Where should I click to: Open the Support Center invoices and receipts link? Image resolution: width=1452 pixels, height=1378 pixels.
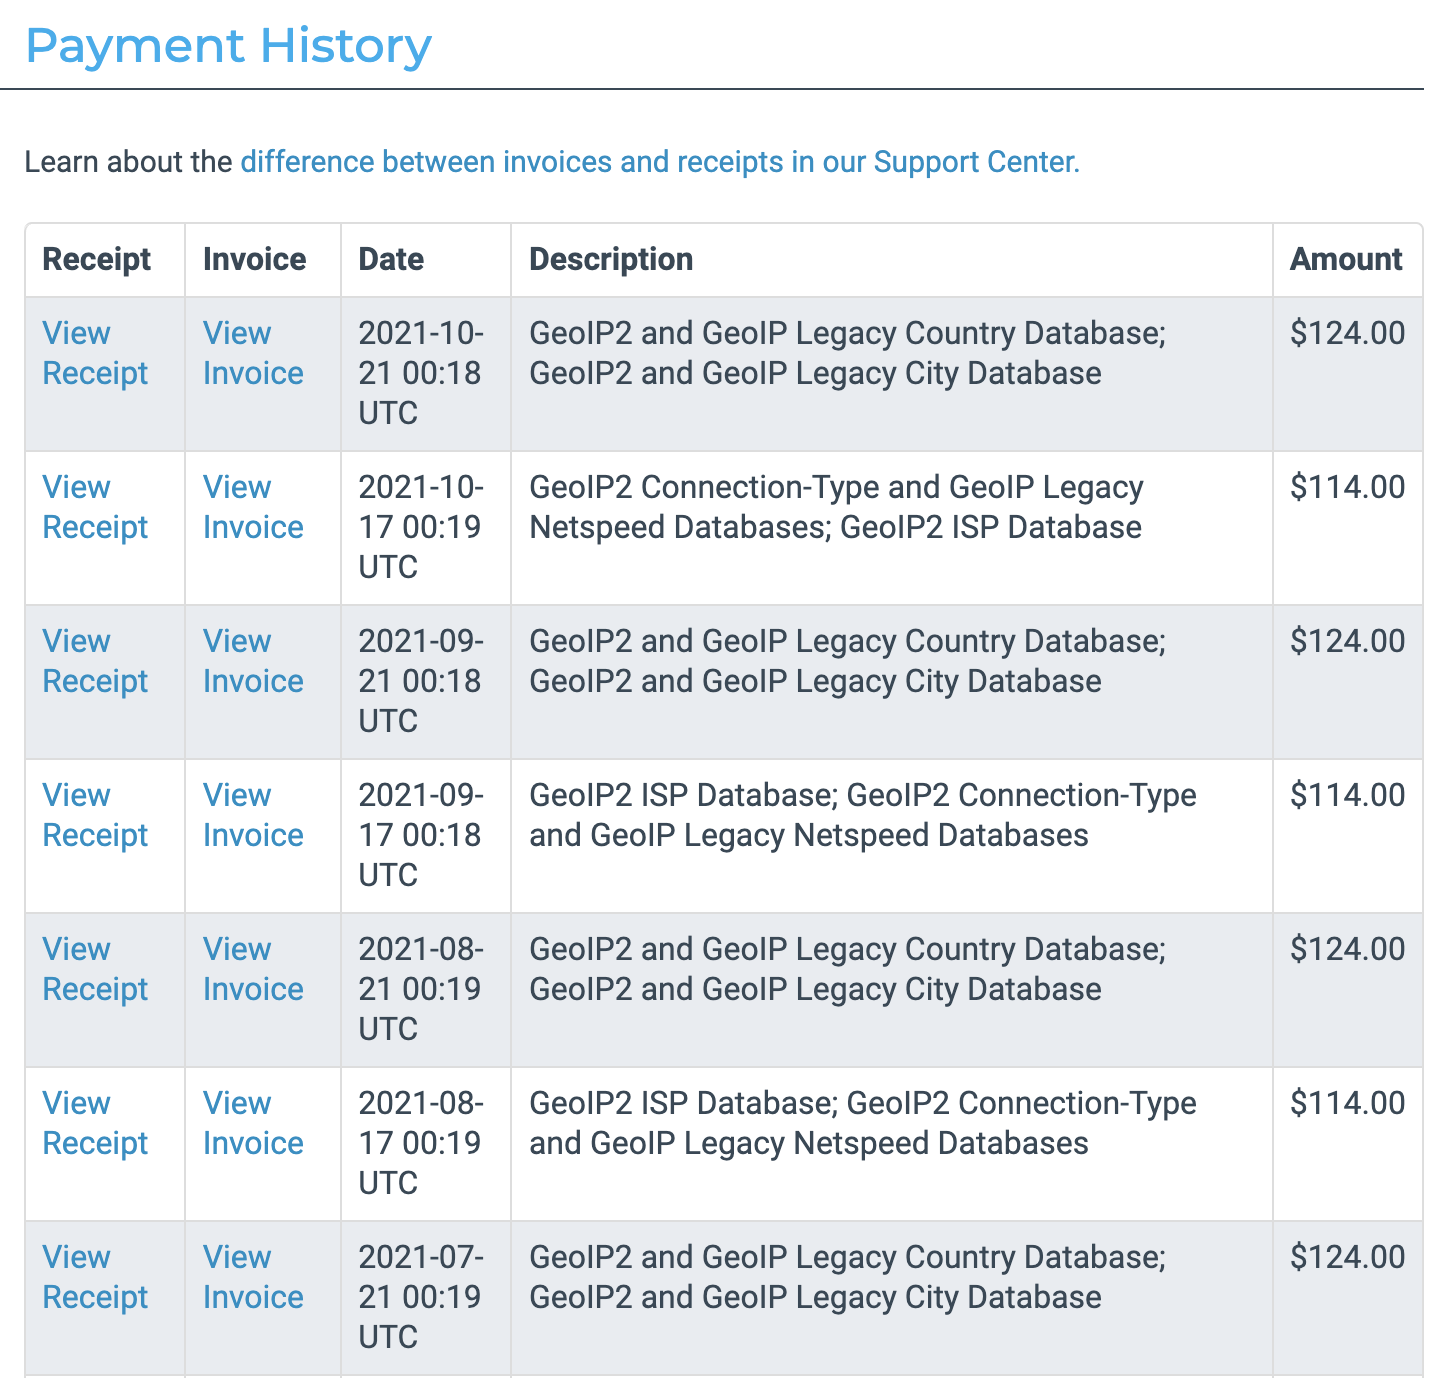(x=660, y=162)
